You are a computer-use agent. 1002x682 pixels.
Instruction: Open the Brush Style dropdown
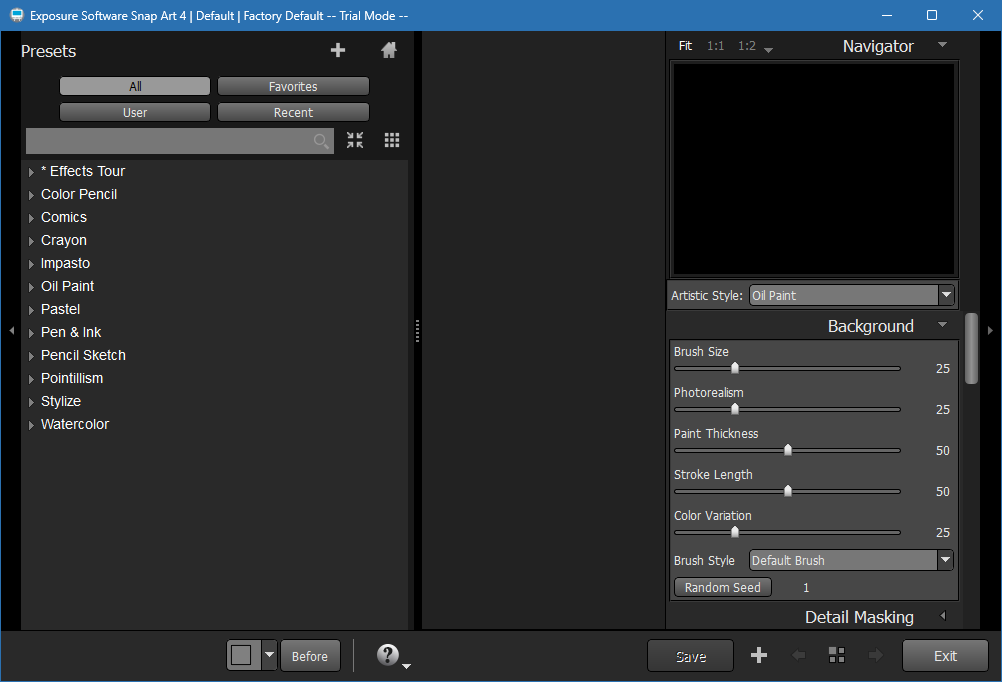[945, 560]
